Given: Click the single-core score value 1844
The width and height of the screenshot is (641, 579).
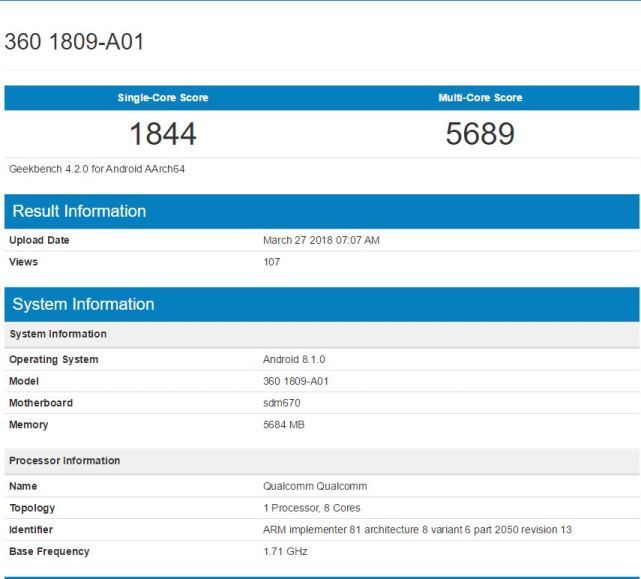Looking at the screenshot, I should click(163, 133).
